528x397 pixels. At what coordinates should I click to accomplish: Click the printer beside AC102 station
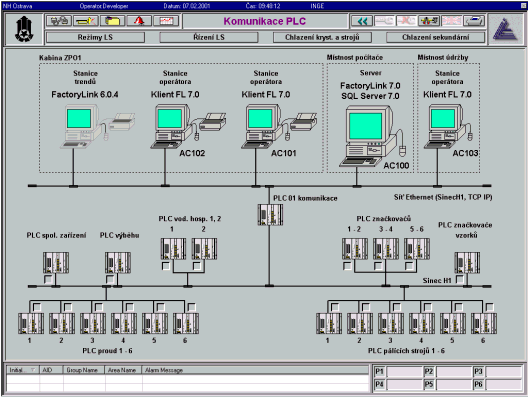coord(212,122)
